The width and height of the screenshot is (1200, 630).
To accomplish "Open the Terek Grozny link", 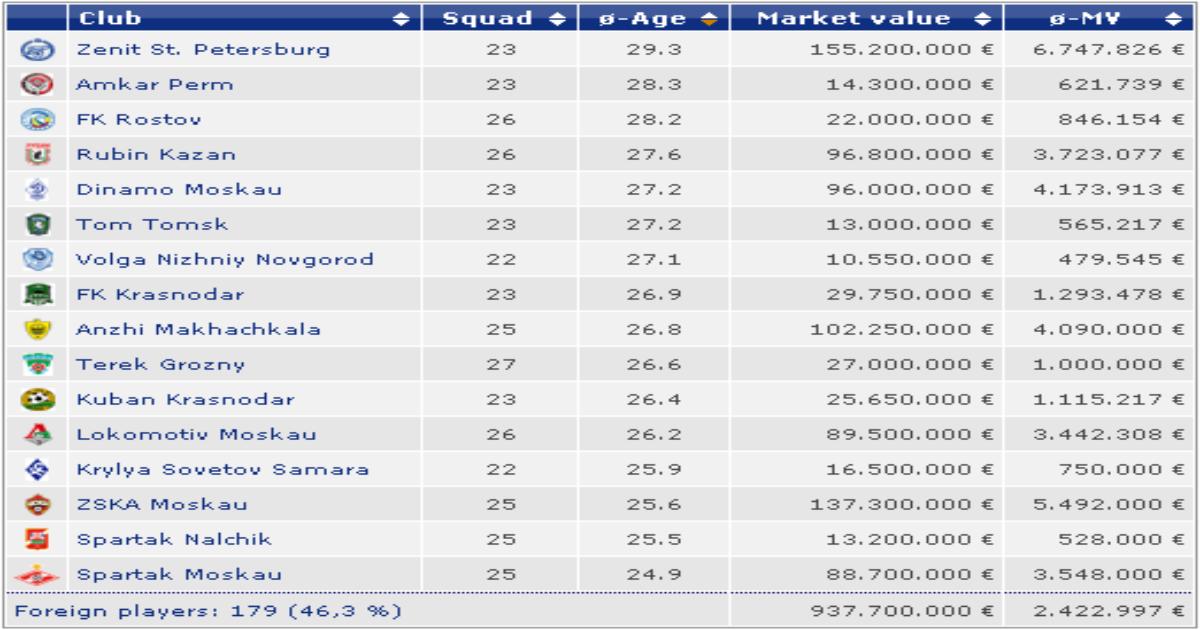I will (161, 365).
